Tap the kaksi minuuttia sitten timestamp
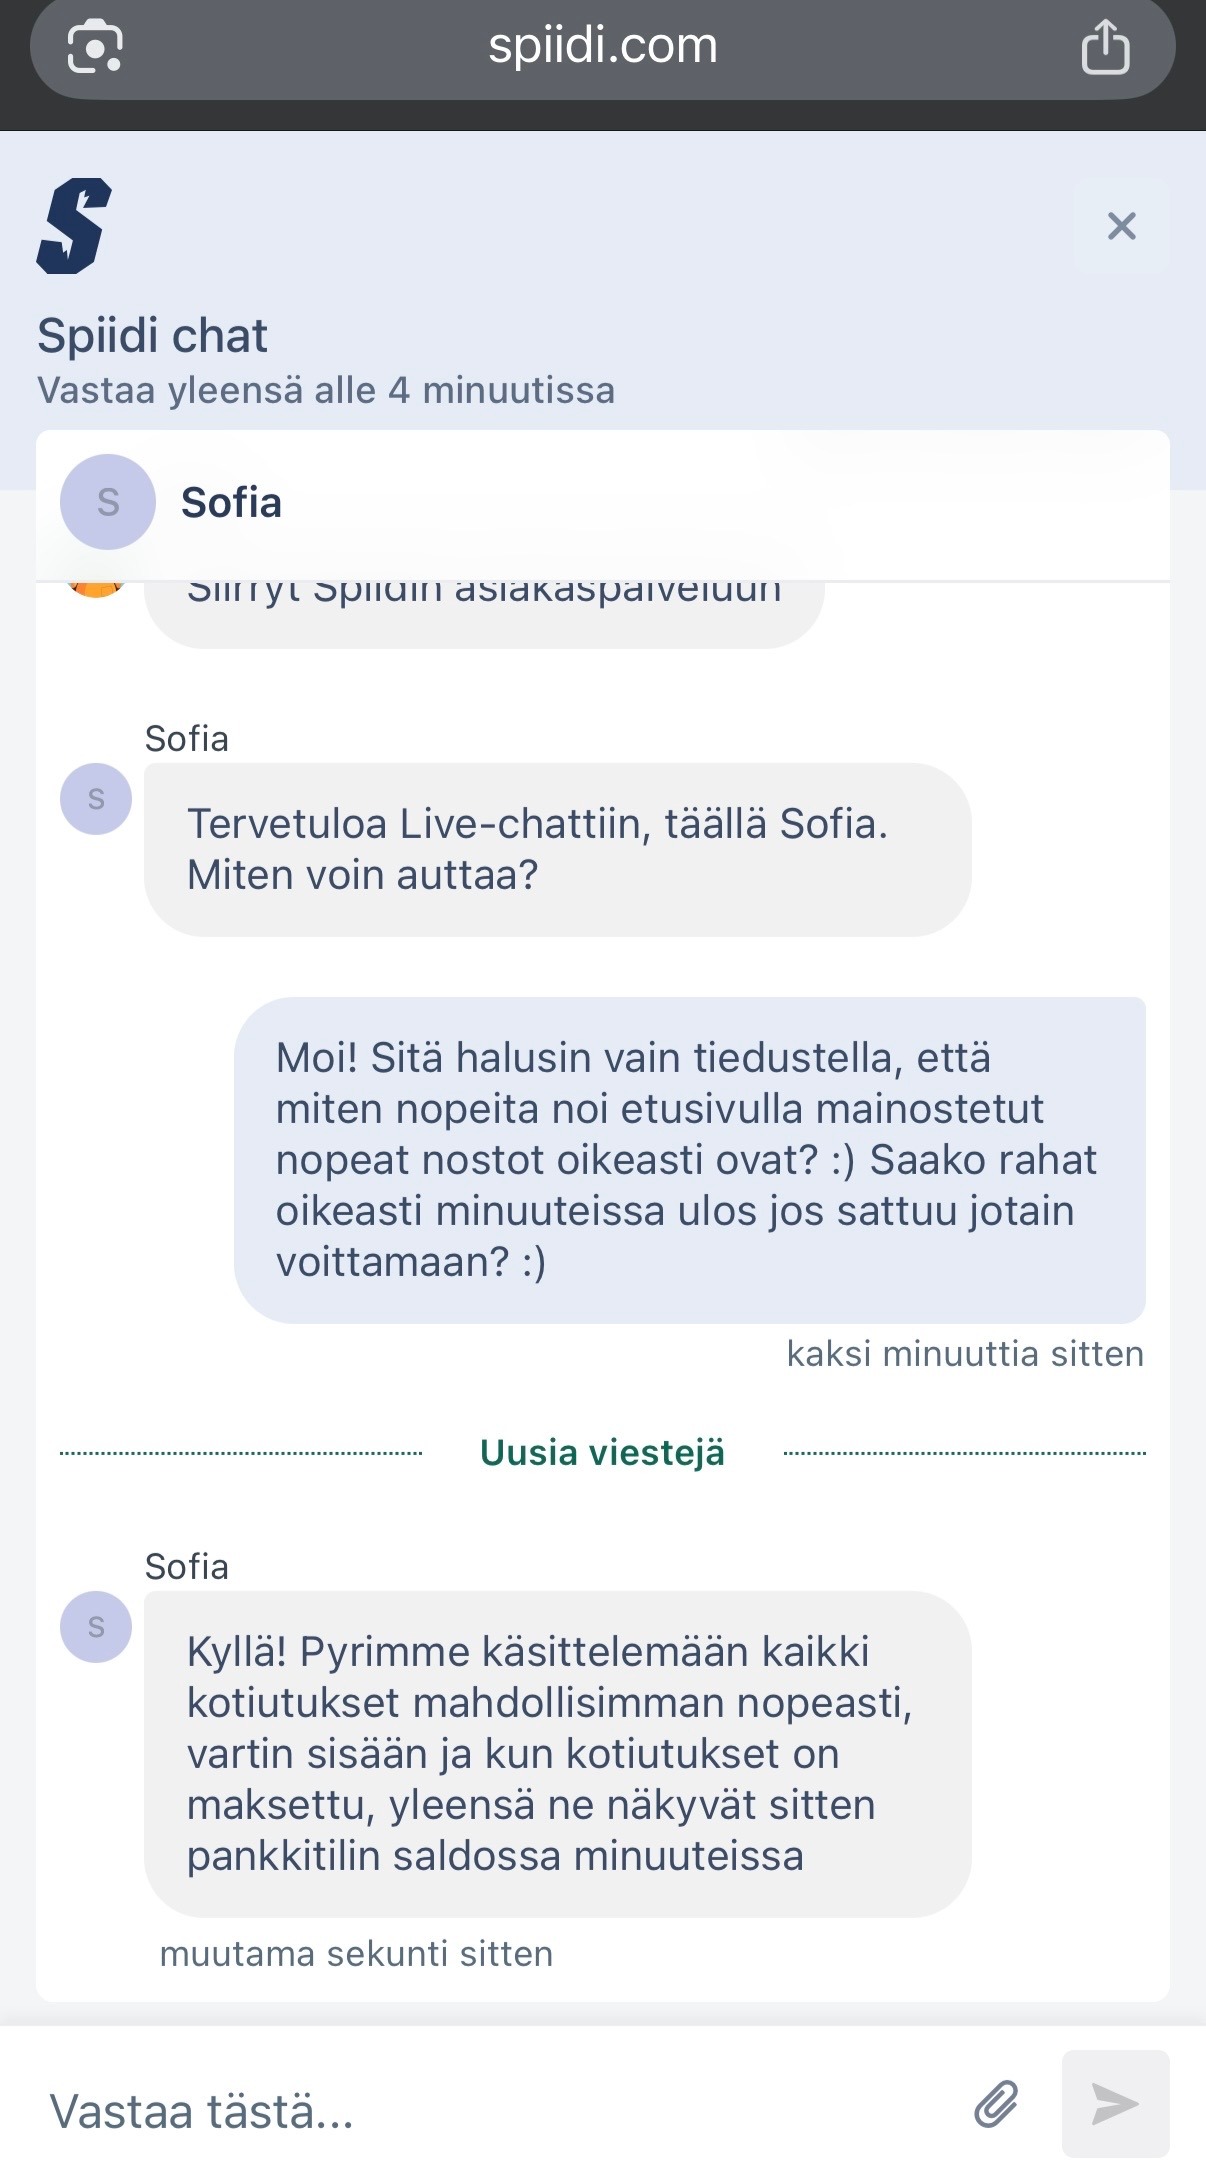 click(965, 1352)
